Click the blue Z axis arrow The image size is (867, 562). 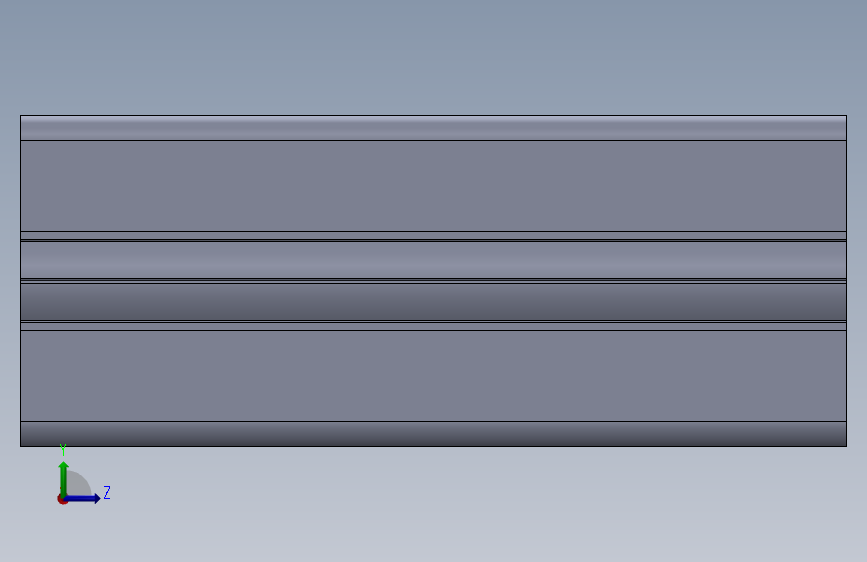(x=84, y=498)
